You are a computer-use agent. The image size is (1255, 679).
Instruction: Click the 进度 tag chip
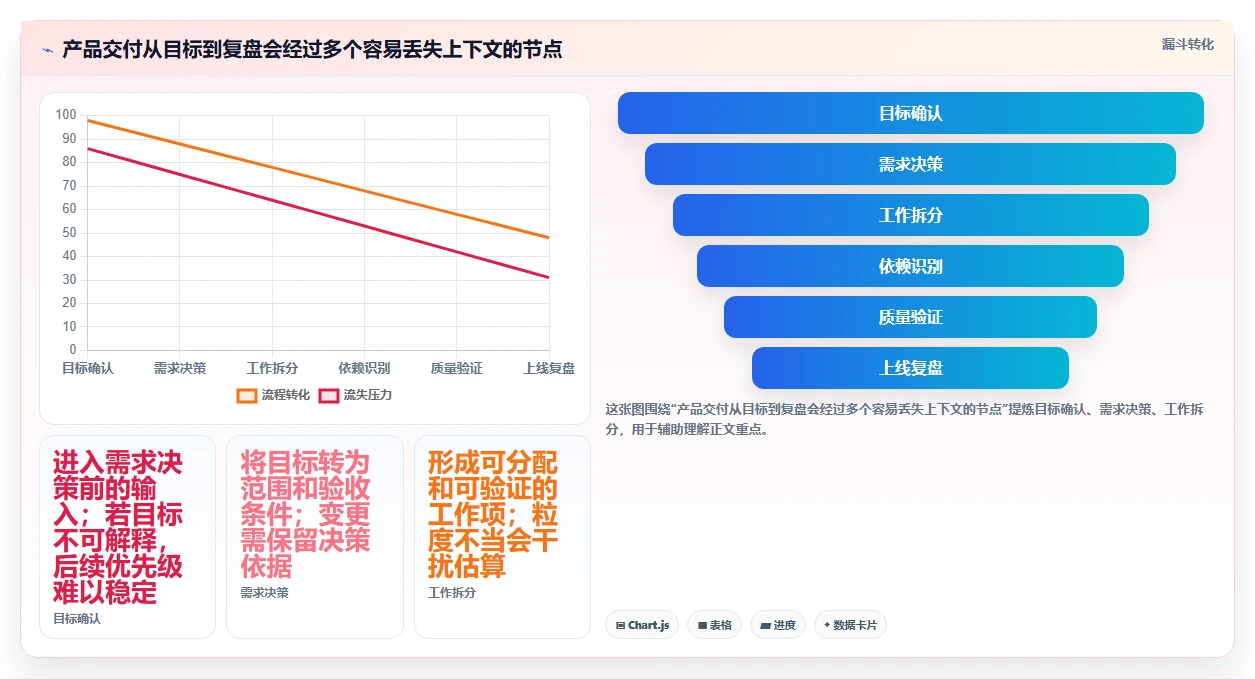pos(778,625)
